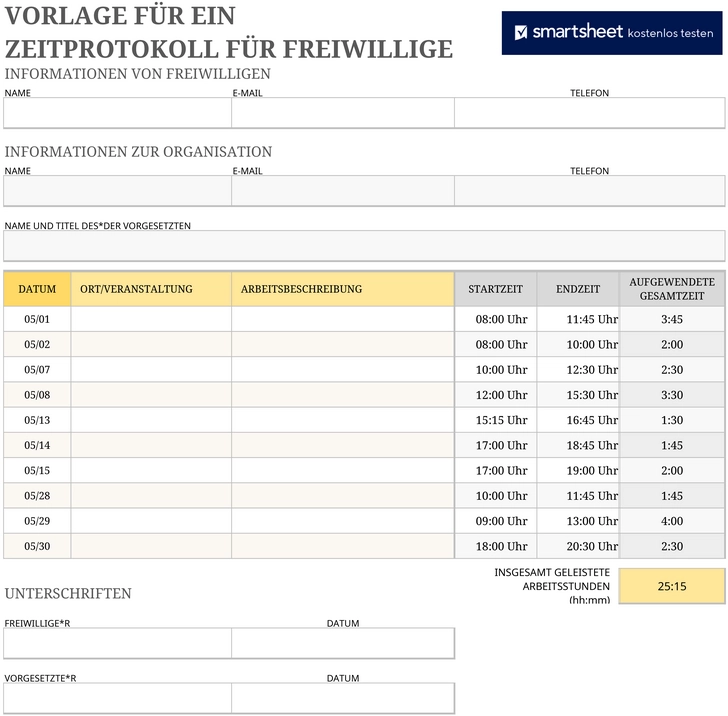
Task: Click the DATUM field beside FREIWILLIGE*R signature
Action: click(x=343, y=643)
